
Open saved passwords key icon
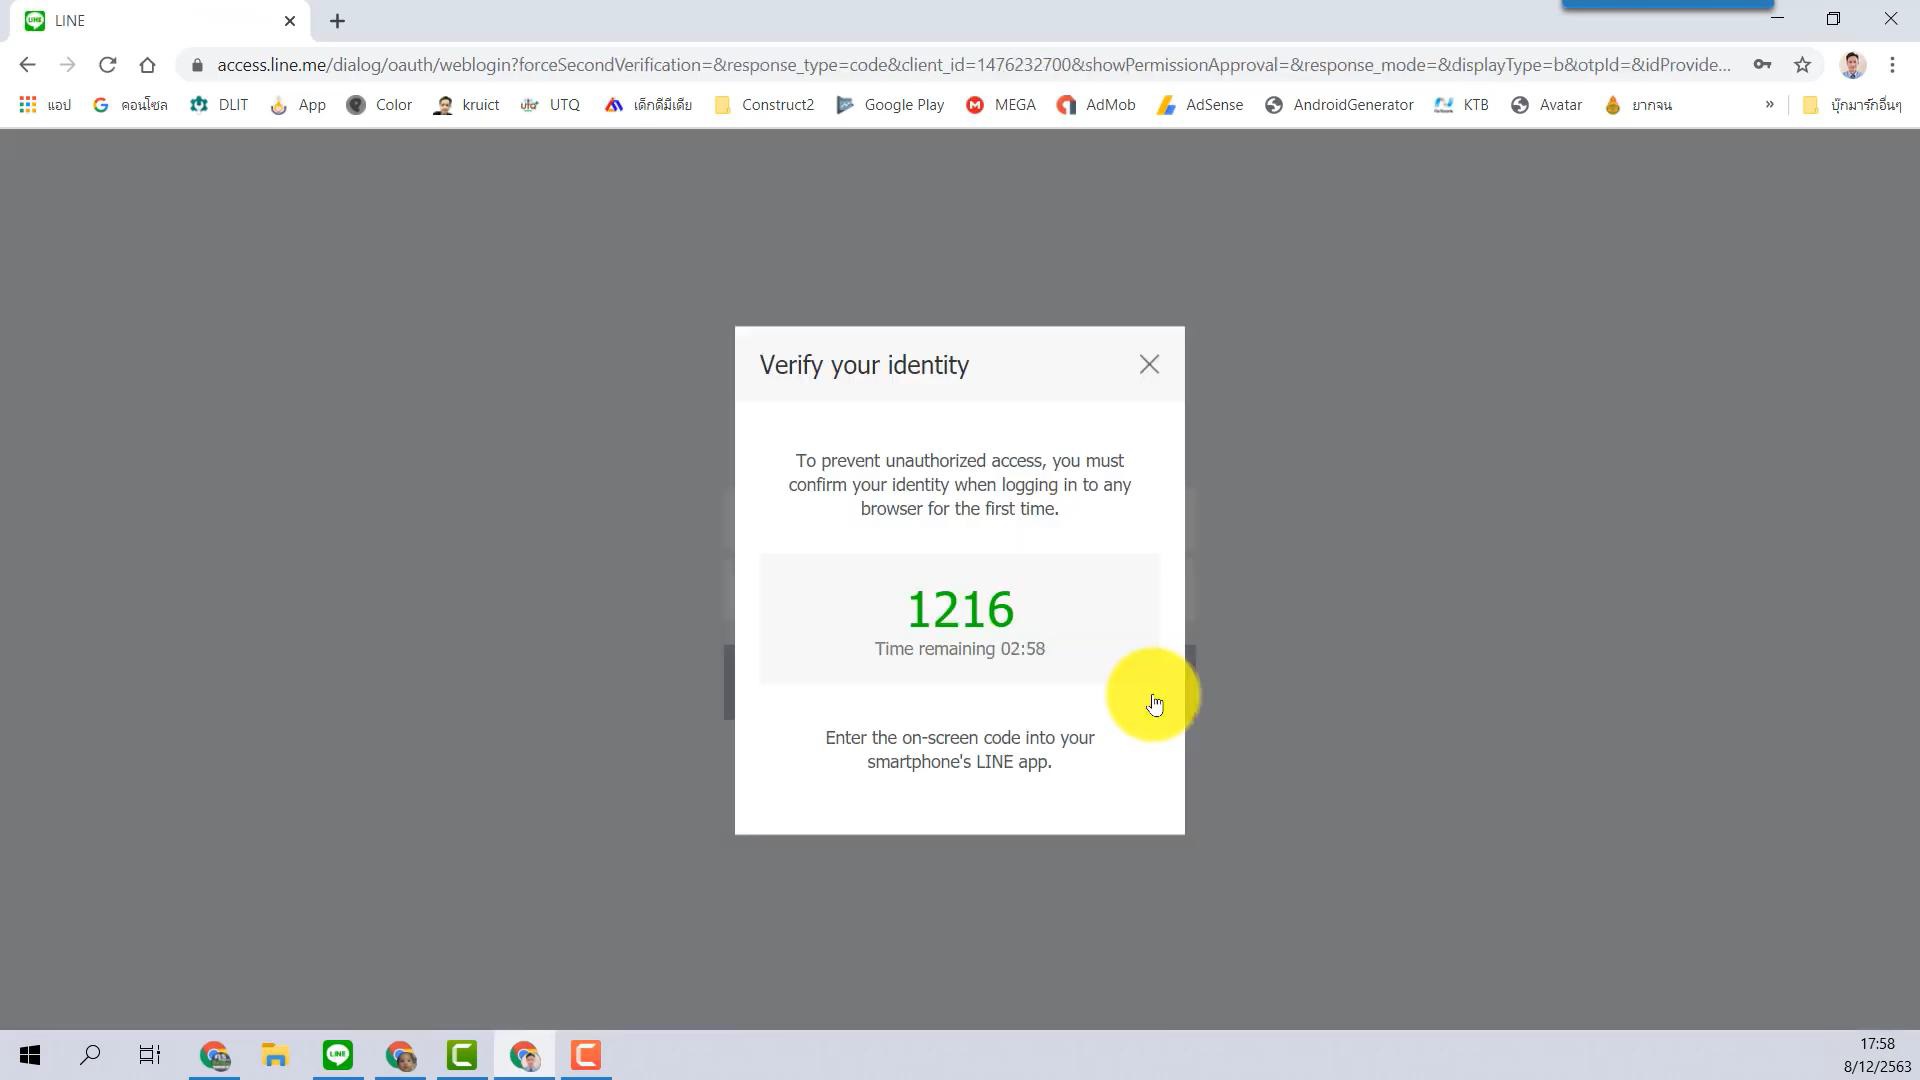coord(1762,65)
